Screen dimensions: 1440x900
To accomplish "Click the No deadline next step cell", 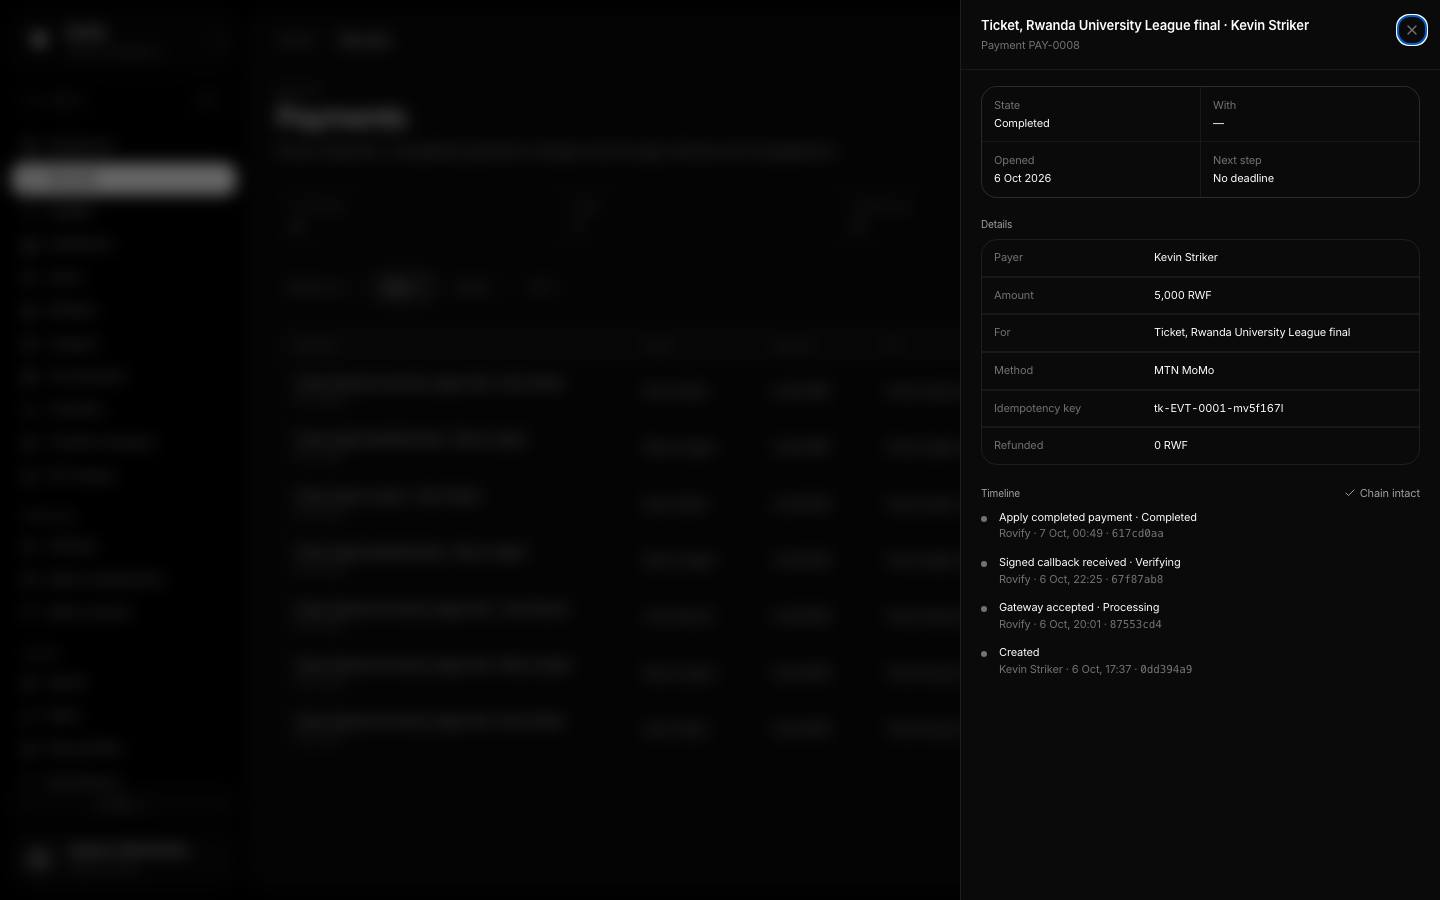I will 1309,170.
